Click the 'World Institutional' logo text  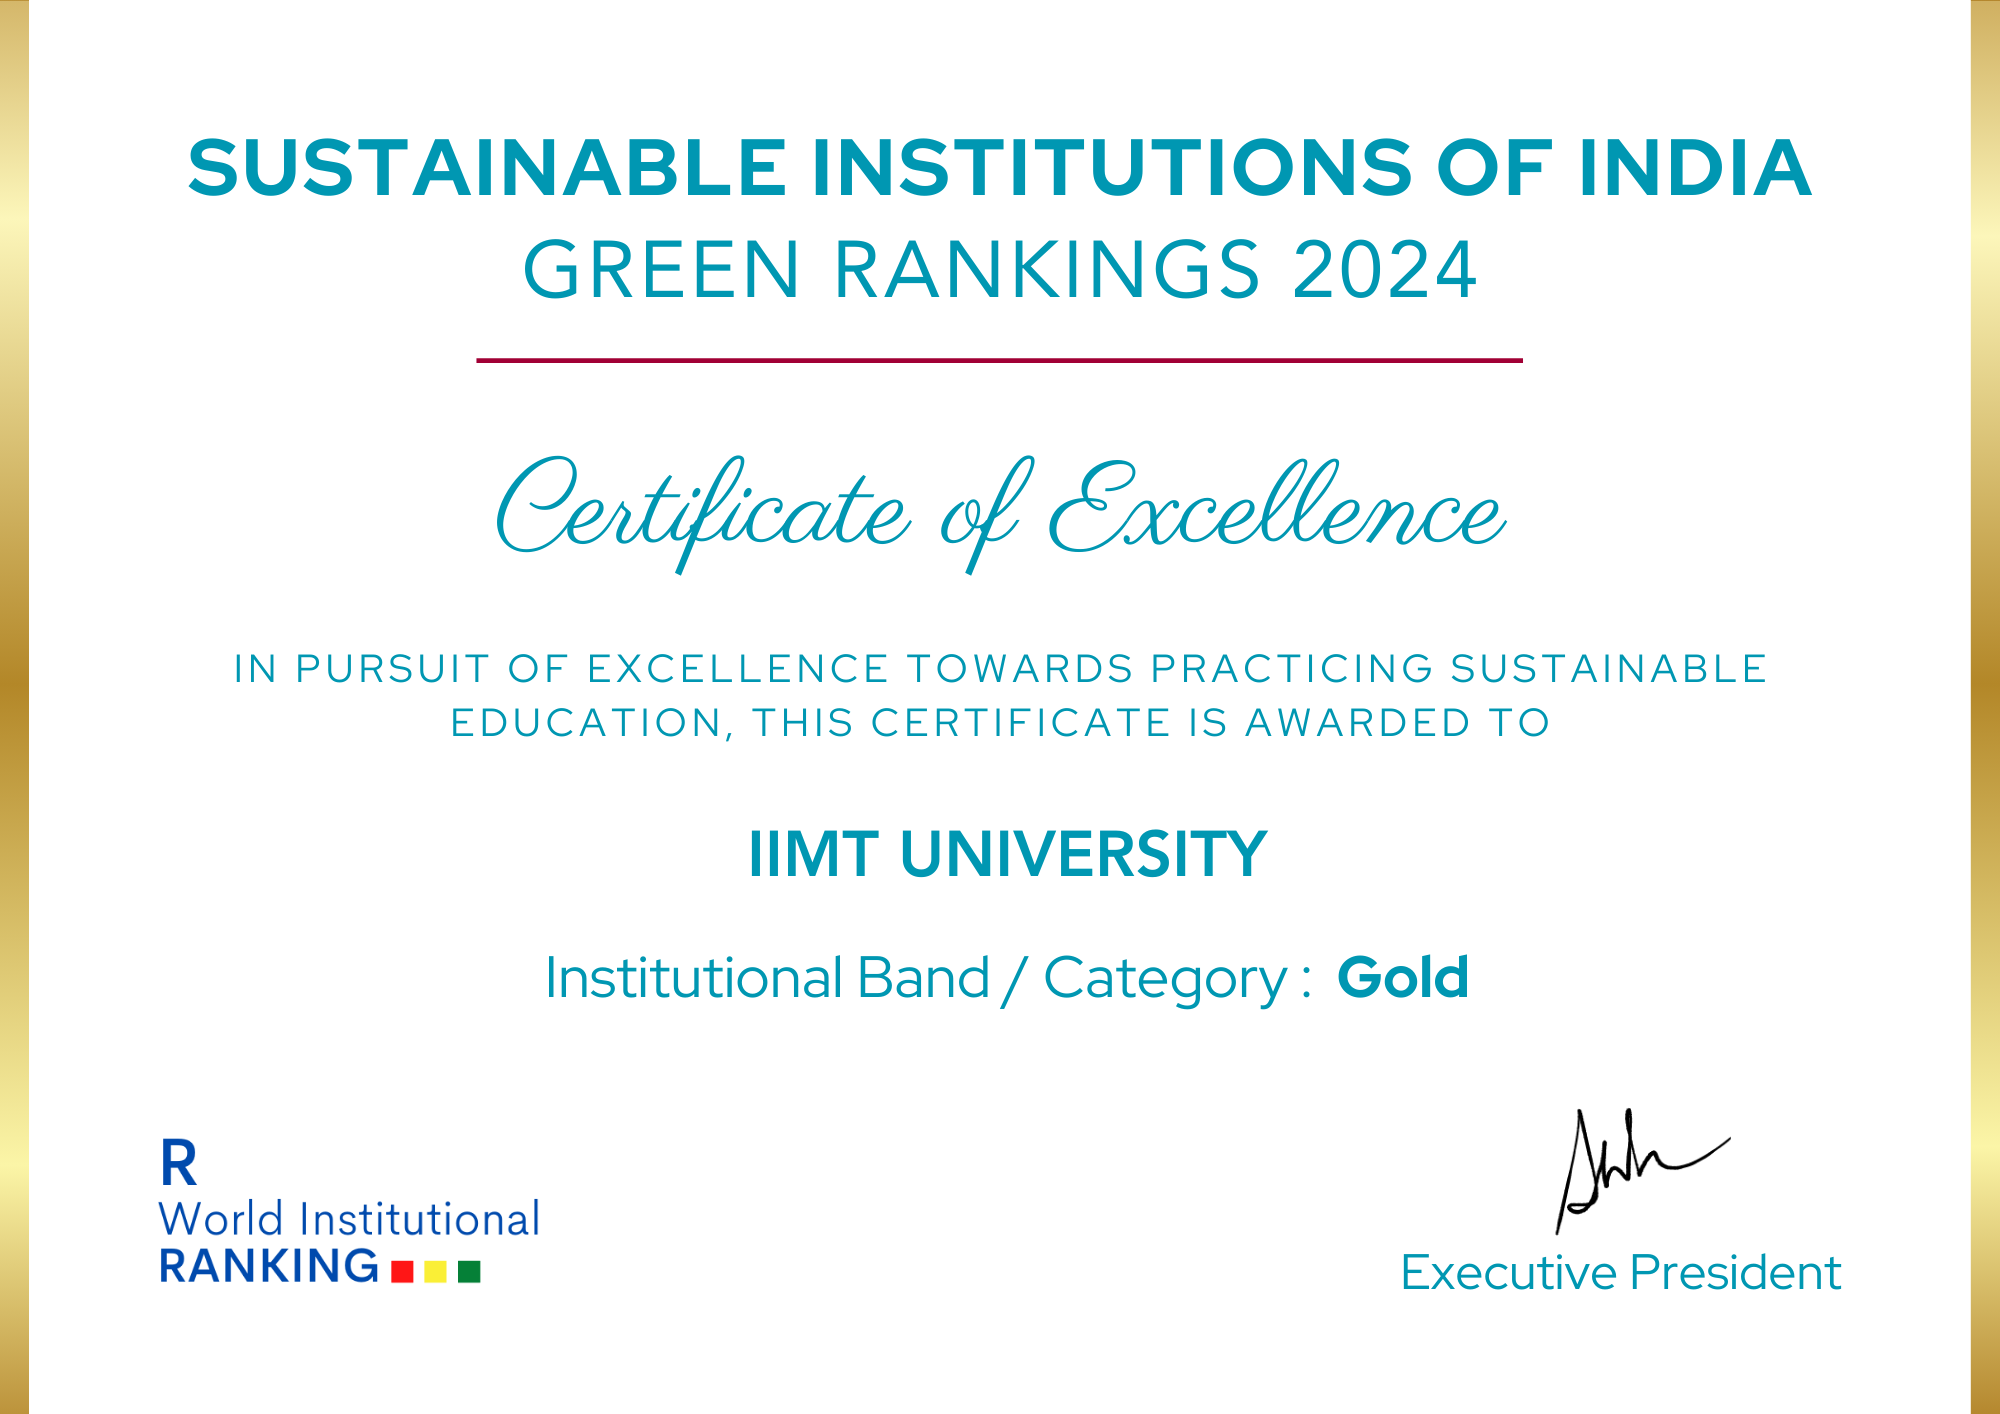tap(349, 1219)
